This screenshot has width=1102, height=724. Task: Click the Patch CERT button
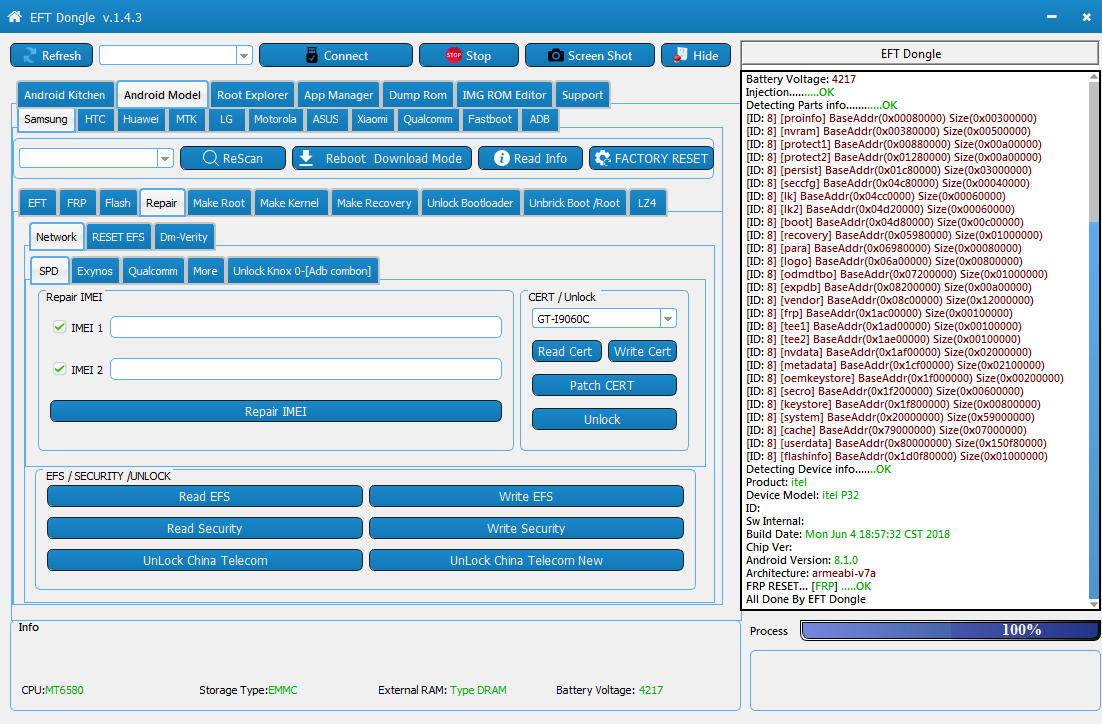click(604, 385)
